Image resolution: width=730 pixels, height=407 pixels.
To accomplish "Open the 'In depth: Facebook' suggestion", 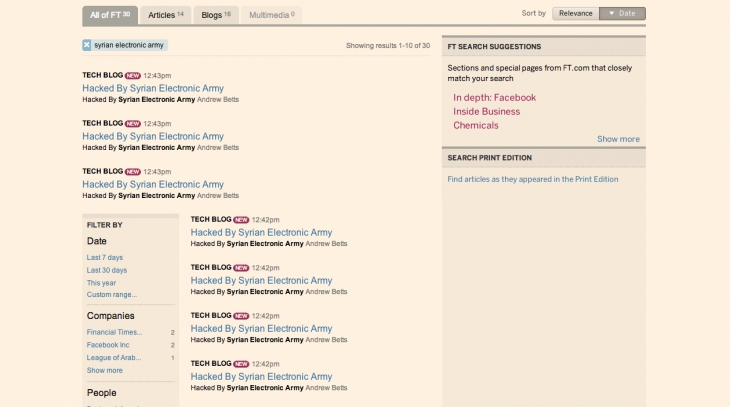I will pyautogui.click(x=494, y=98).
